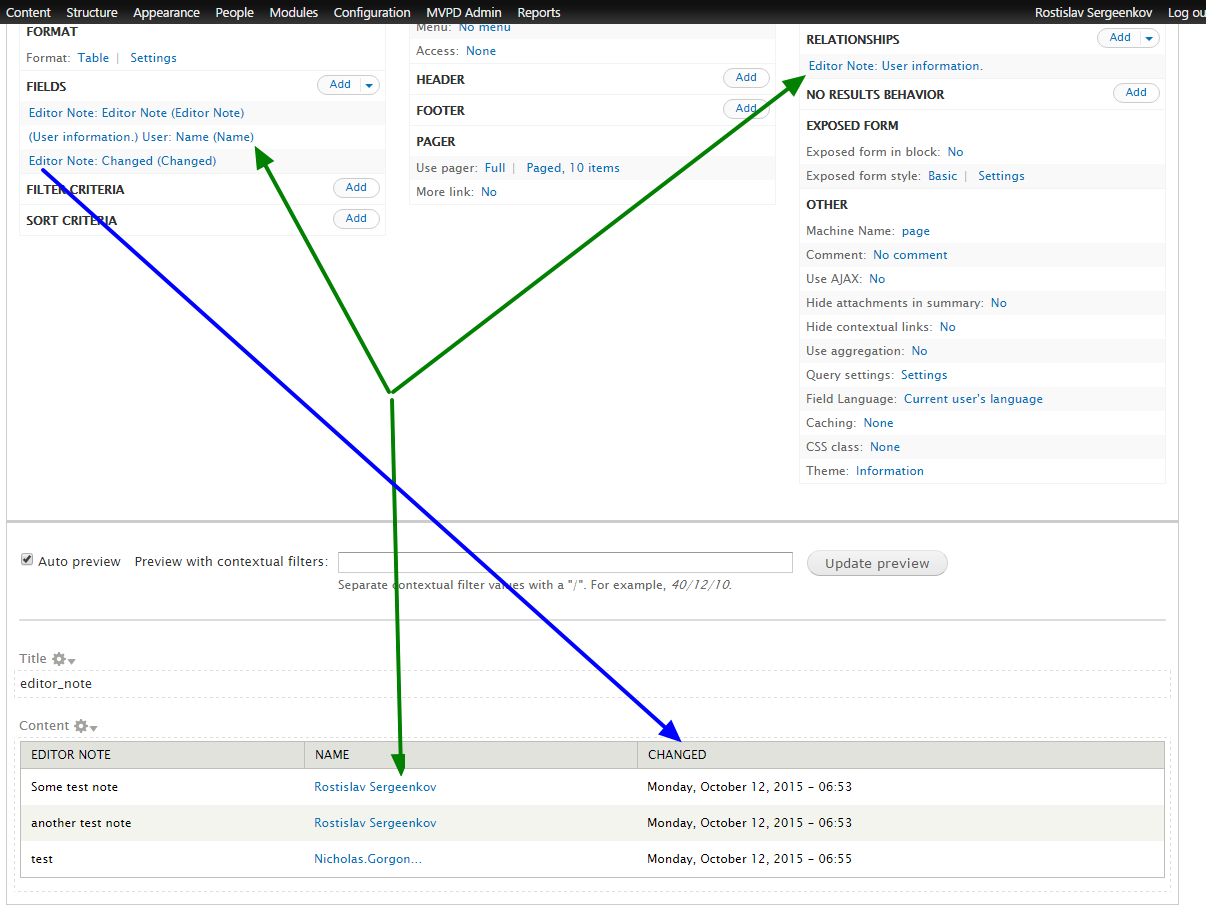Image resolution: width=1206 pixels, height=921 pixels.
Task: Add a Sort Criteria entry
Action: click(x=356, y=218)
